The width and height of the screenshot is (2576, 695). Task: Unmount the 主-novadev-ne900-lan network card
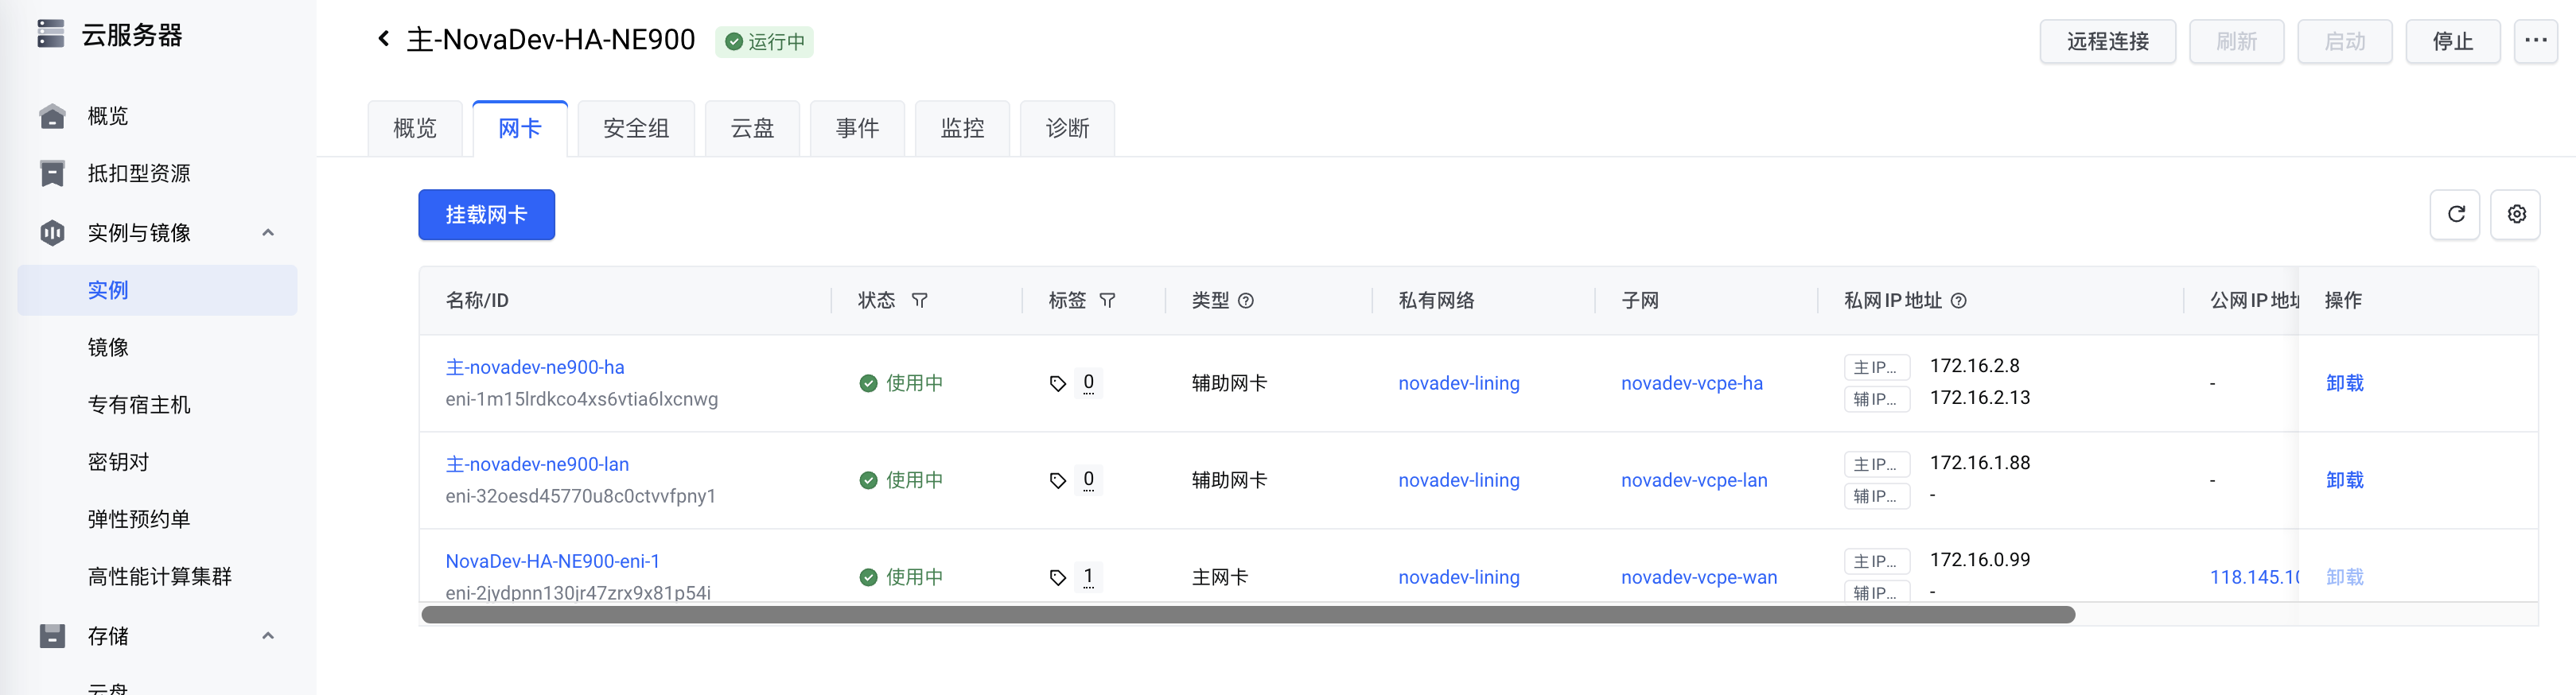(x=2344, y=480)
